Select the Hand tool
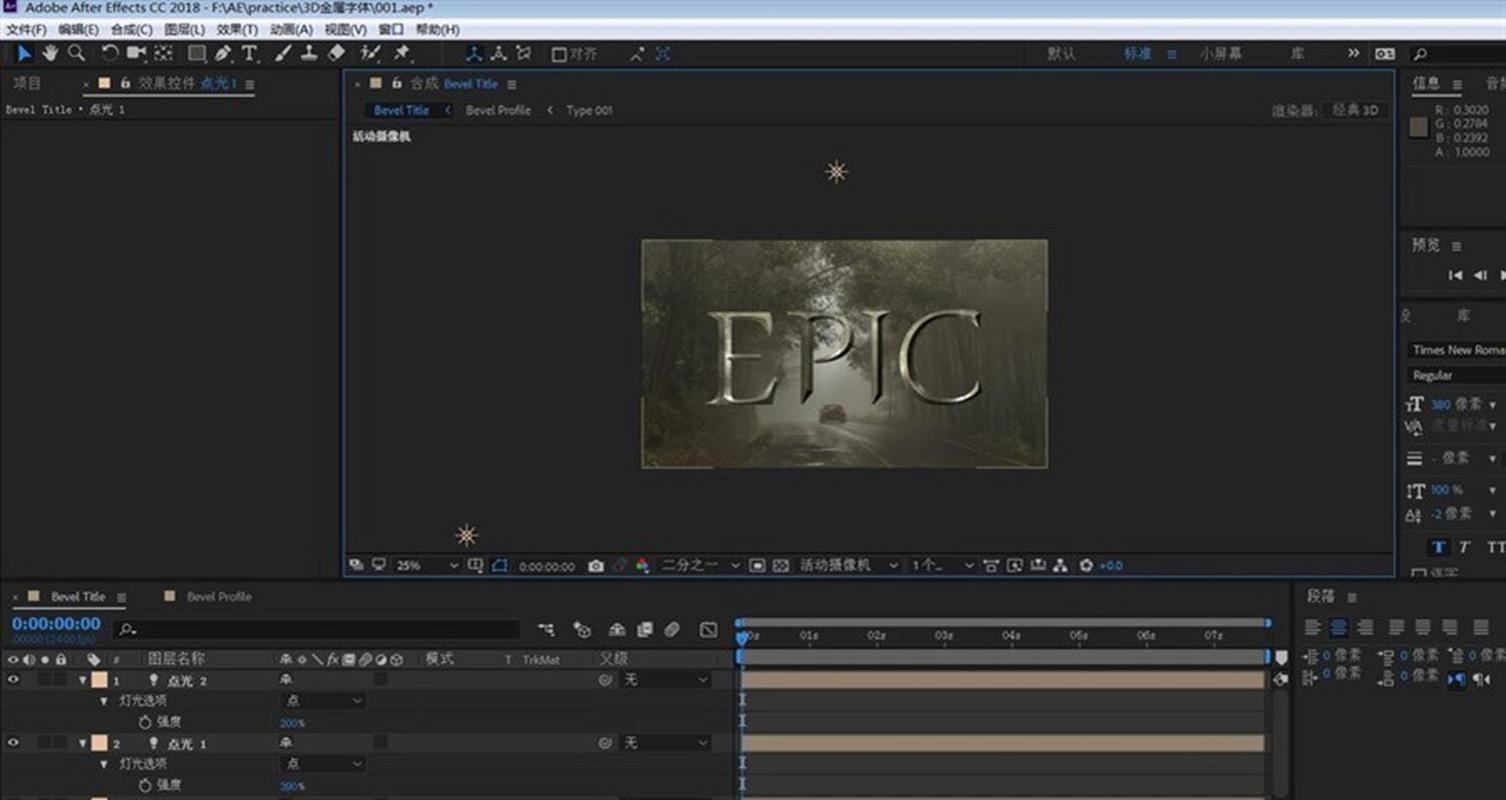This screenshot has width=1506, height=800. 50,53
